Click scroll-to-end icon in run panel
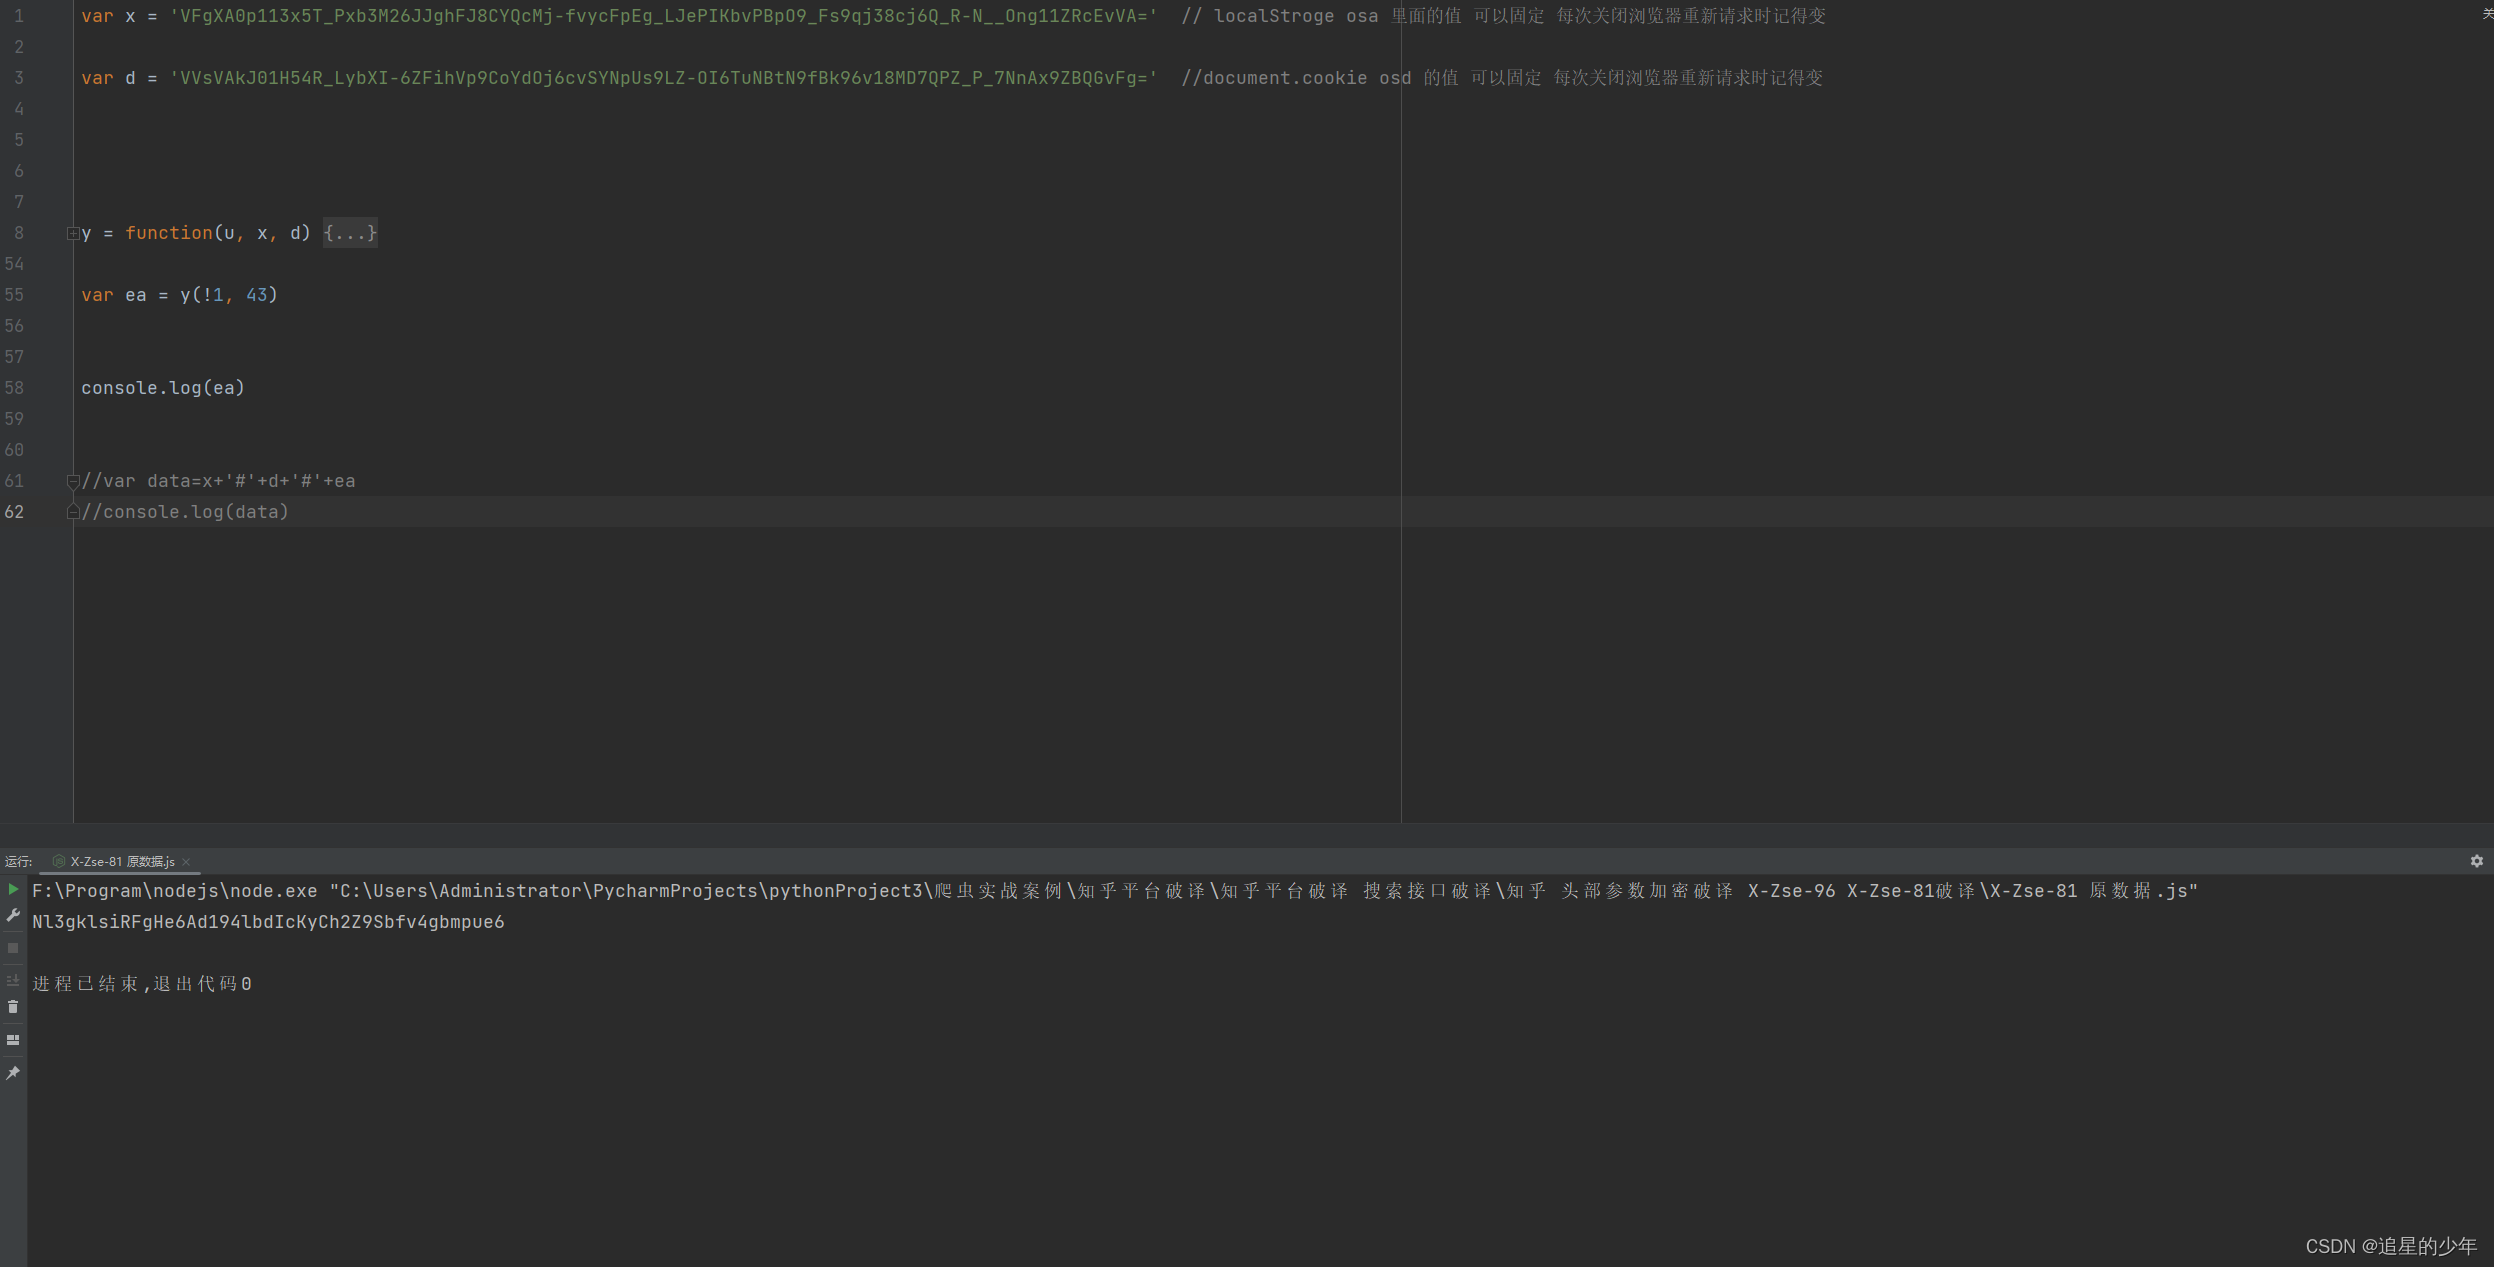2494x1267 pixels. pyautogui.click(x=13, y=980)
